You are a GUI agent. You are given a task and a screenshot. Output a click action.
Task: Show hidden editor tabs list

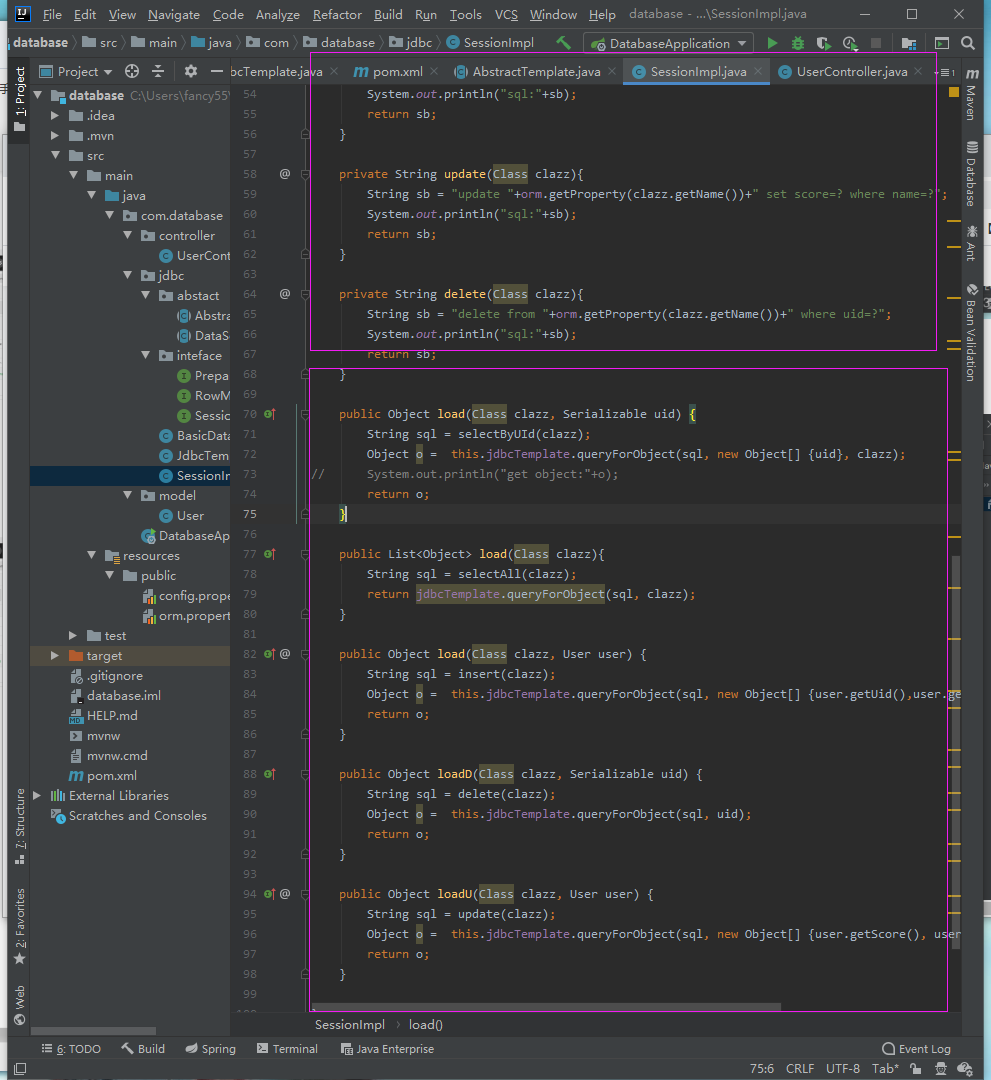(946, 72)
